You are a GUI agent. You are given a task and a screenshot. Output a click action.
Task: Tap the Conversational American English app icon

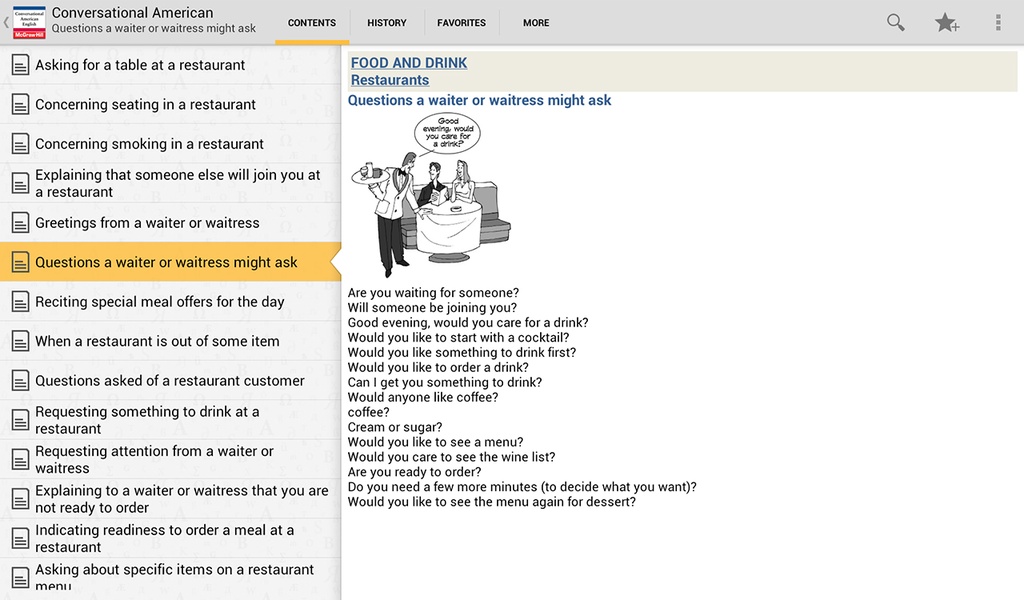click(x=29, y=22)
